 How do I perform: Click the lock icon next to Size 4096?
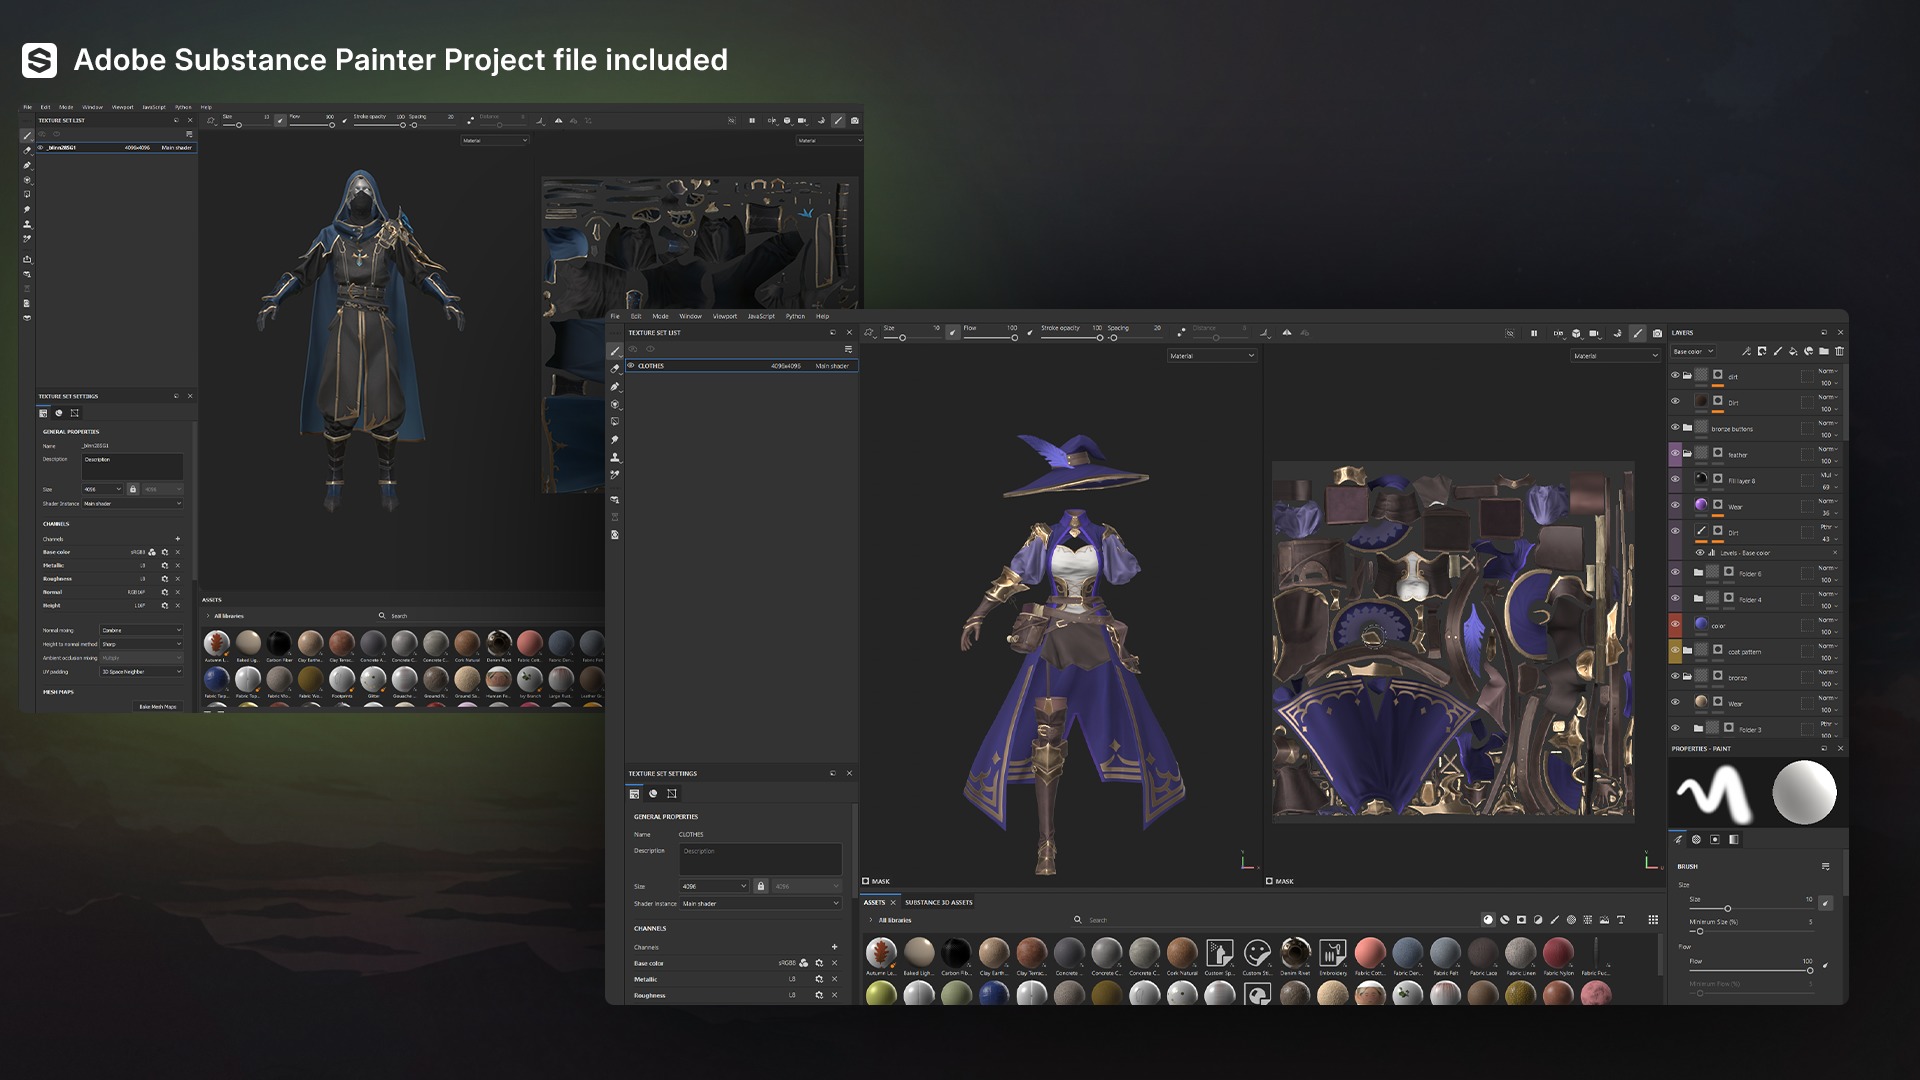click(761, 886)
